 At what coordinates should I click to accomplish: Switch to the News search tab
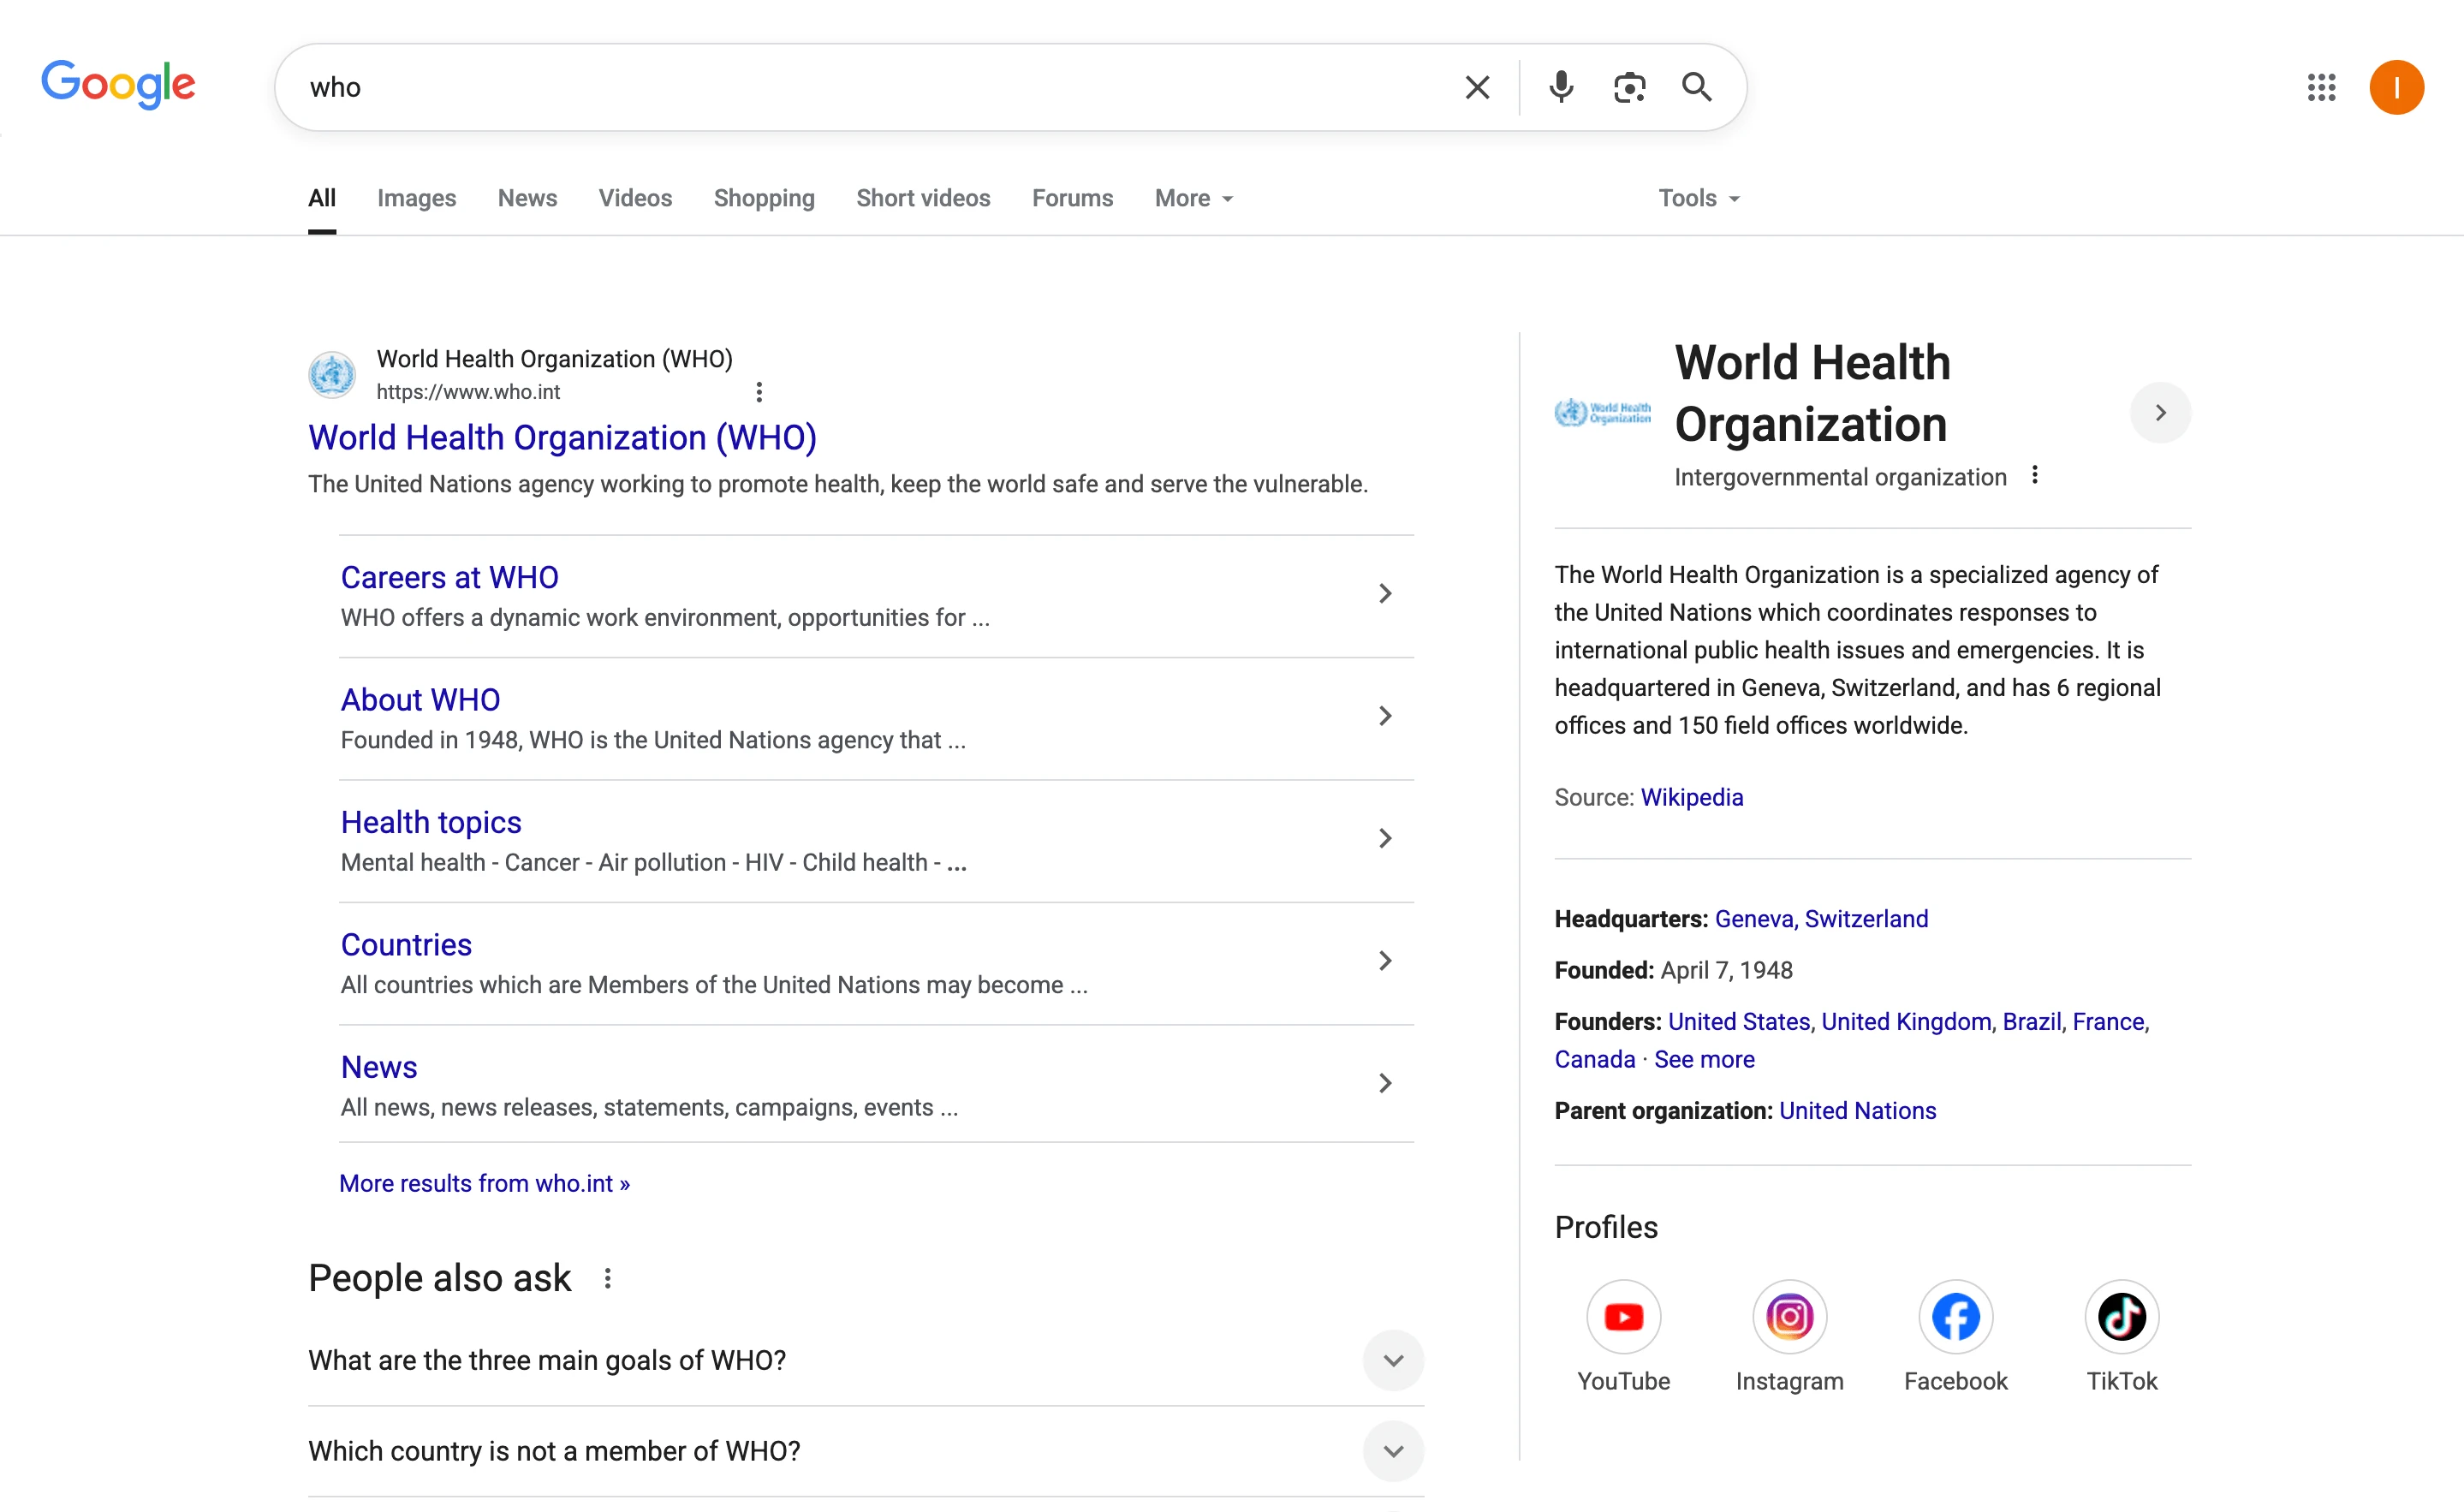[x=527, y=198]
